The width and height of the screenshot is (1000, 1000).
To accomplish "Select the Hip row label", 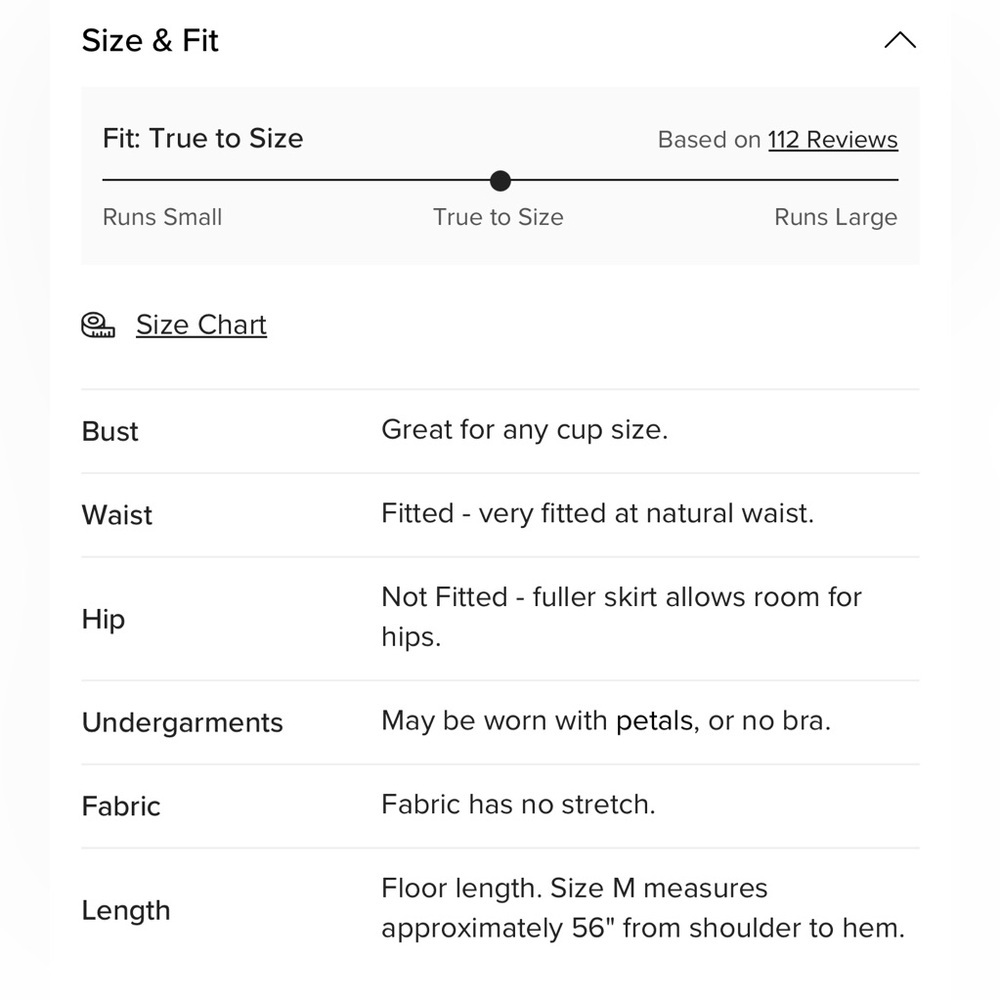I will 103,619.
